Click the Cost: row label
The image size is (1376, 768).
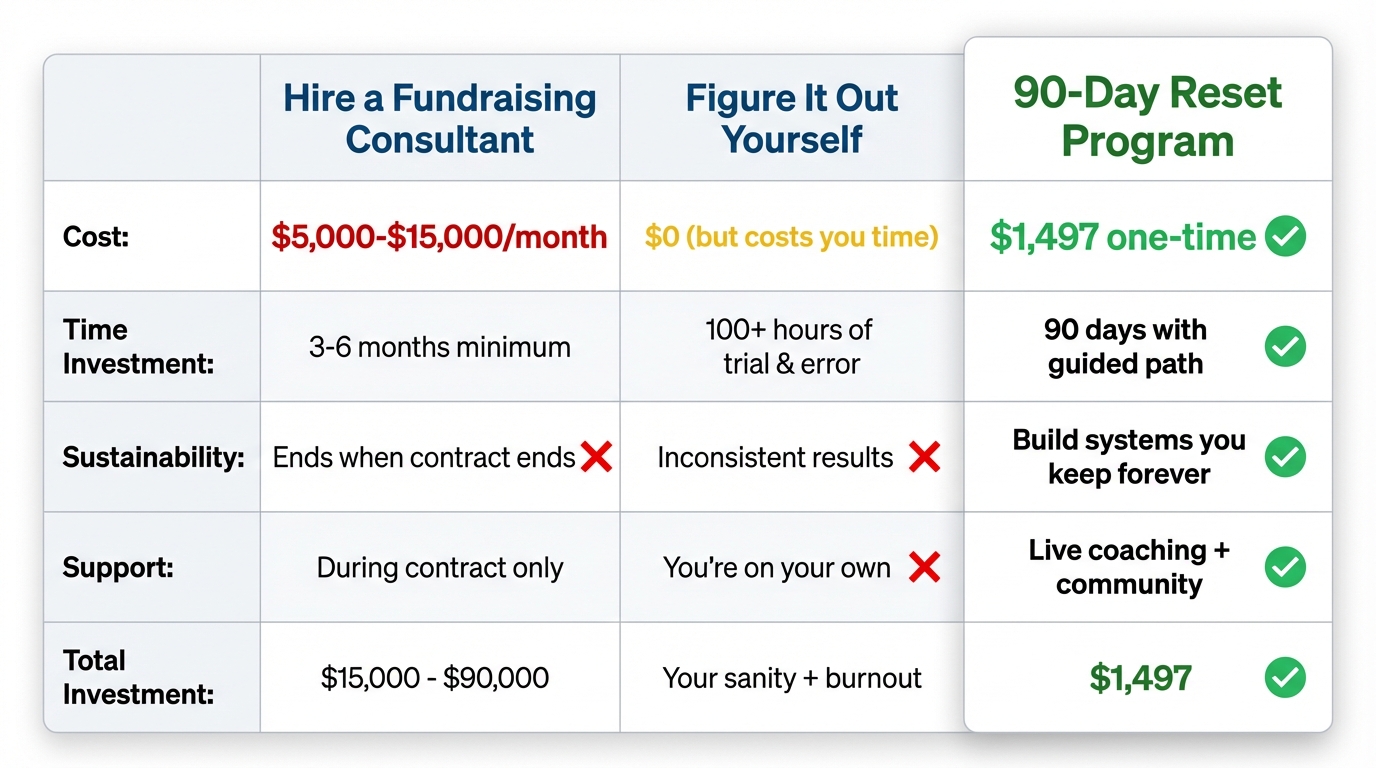pyautogui.click(x=95, y=237)
